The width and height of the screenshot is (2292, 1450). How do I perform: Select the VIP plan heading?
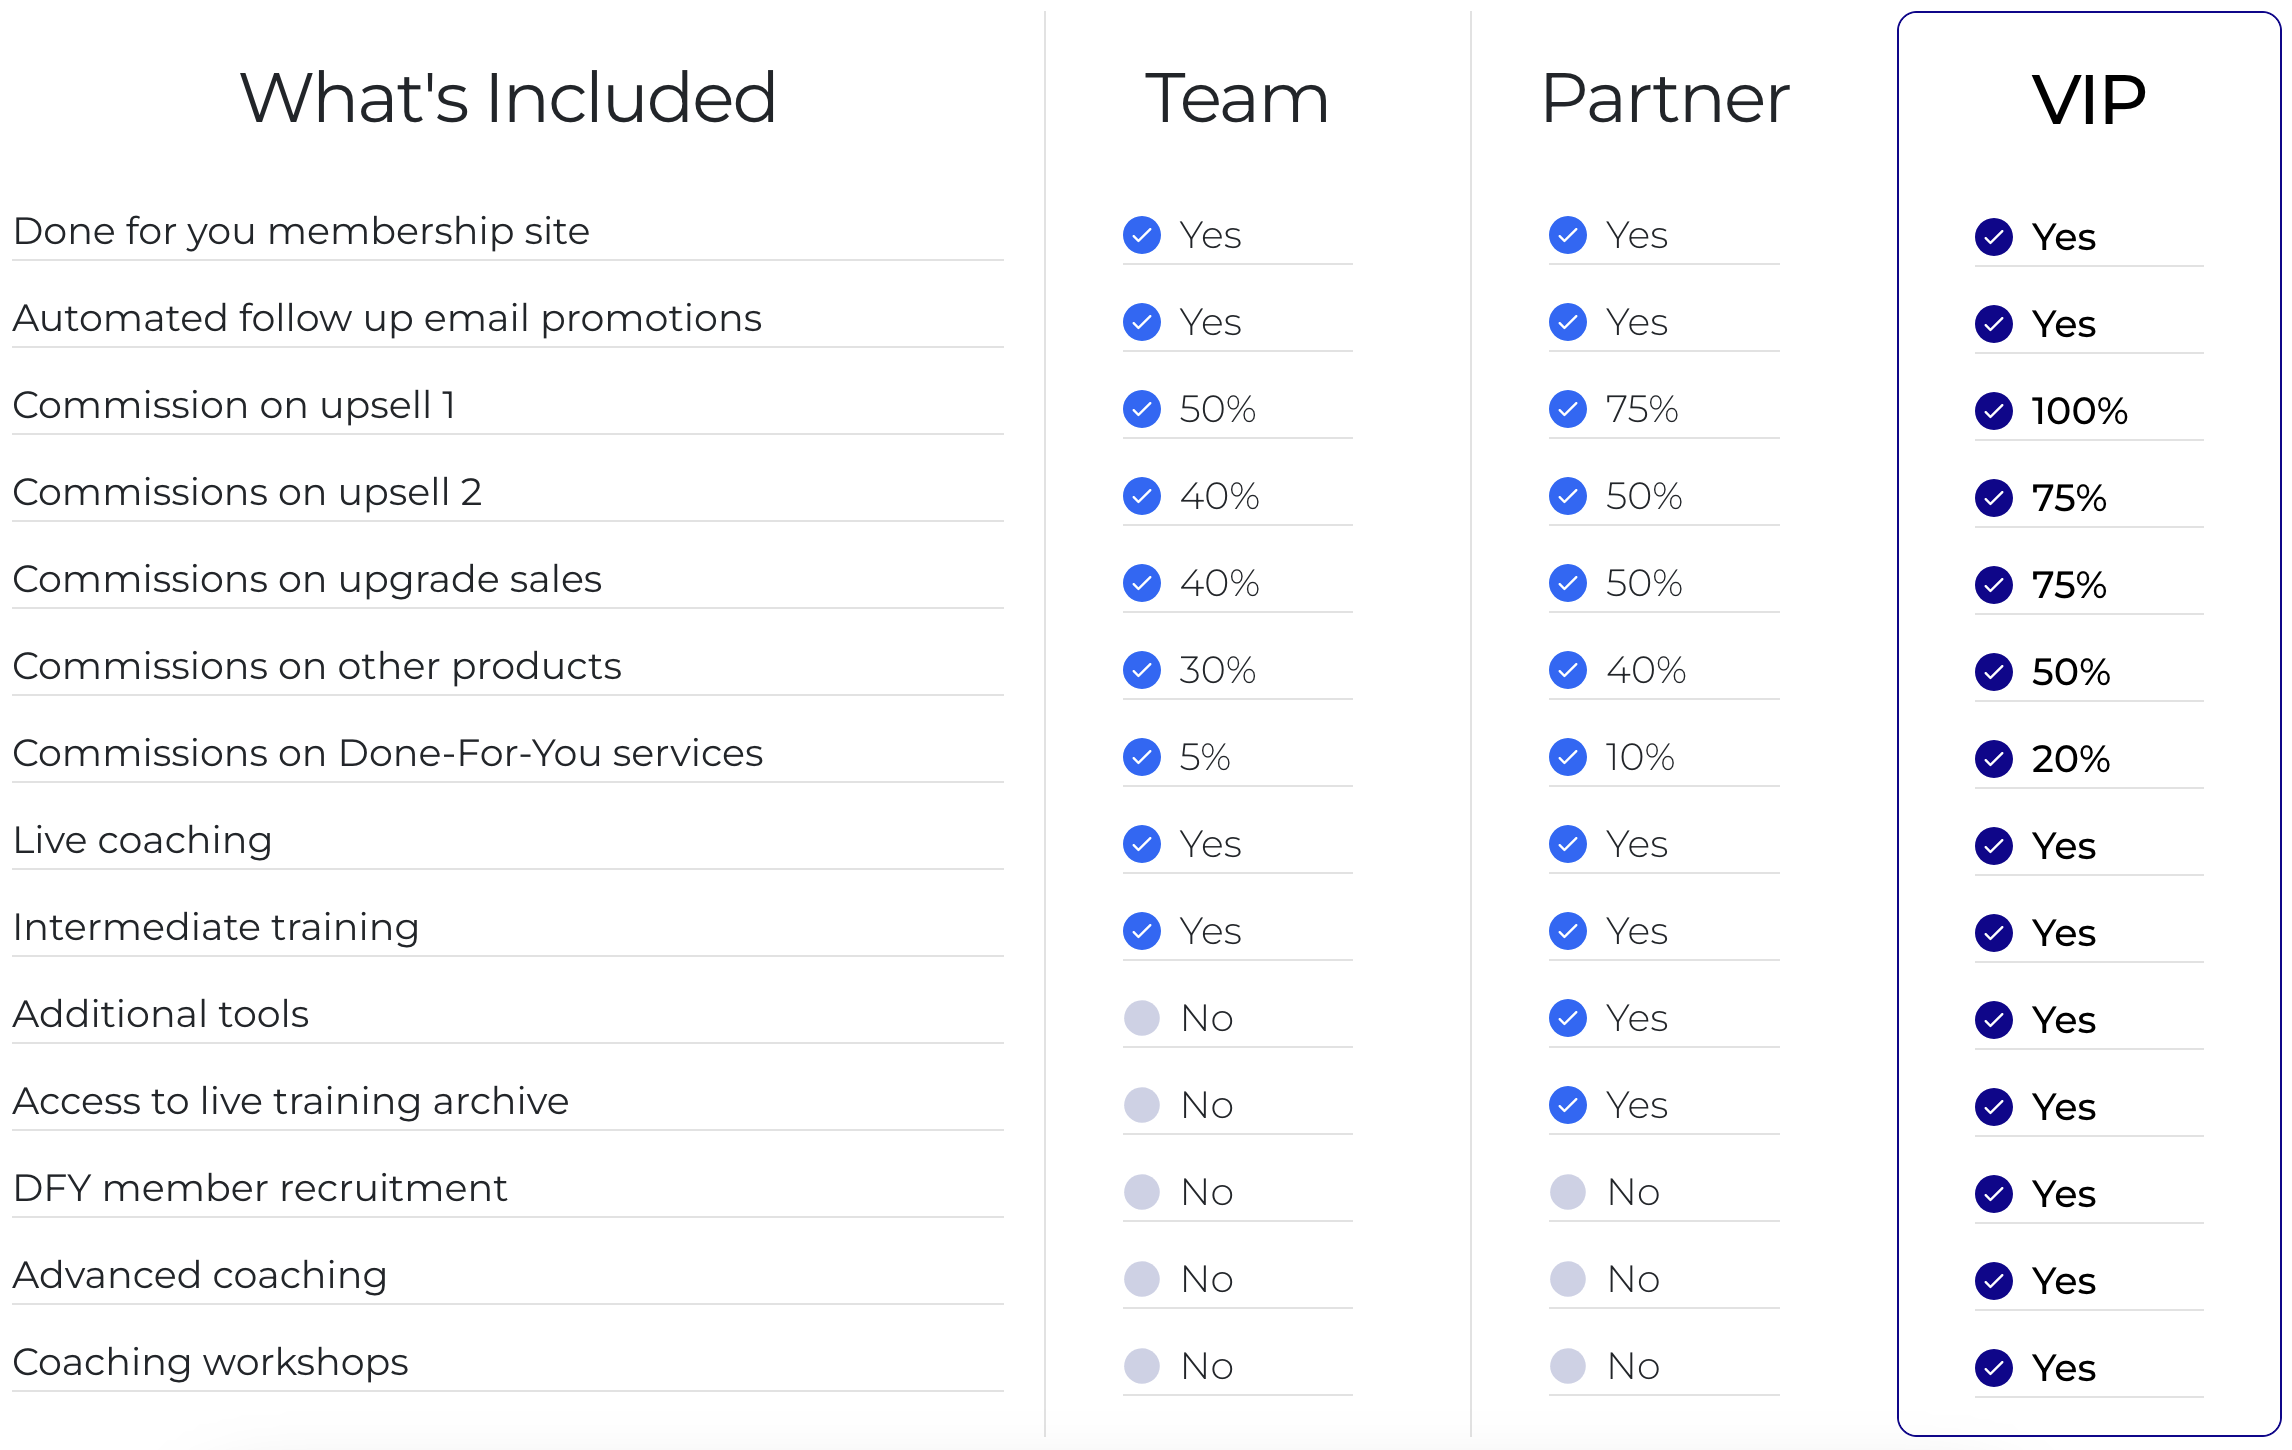[2088, 100]
